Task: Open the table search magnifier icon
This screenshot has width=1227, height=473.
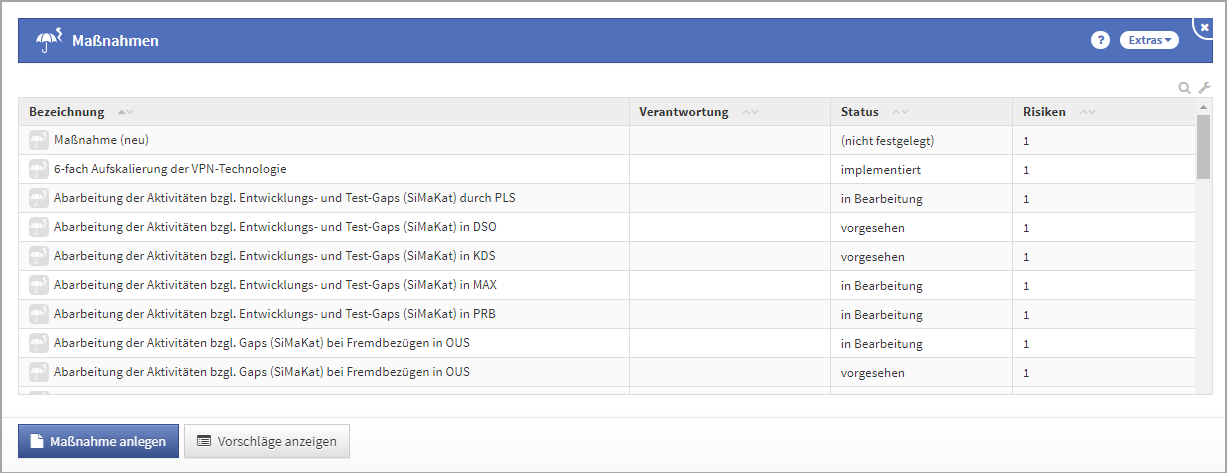Action: 1185,88
